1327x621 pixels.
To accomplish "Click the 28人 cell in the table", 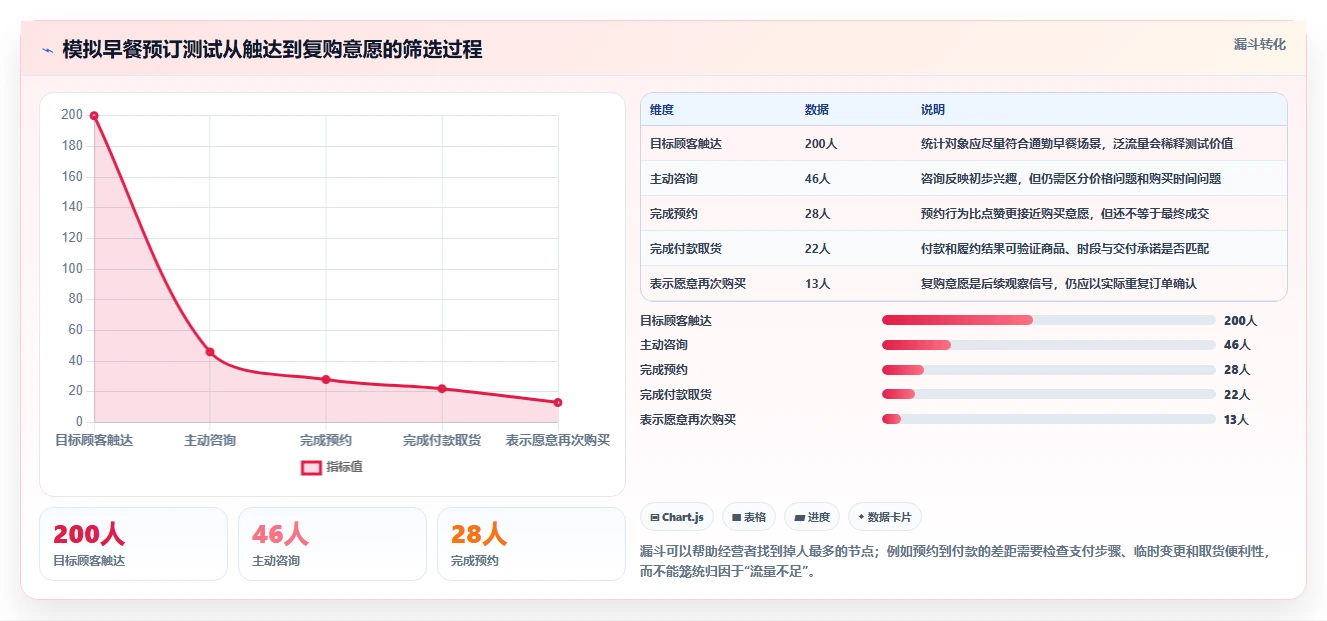I will [x=817, y=214].
